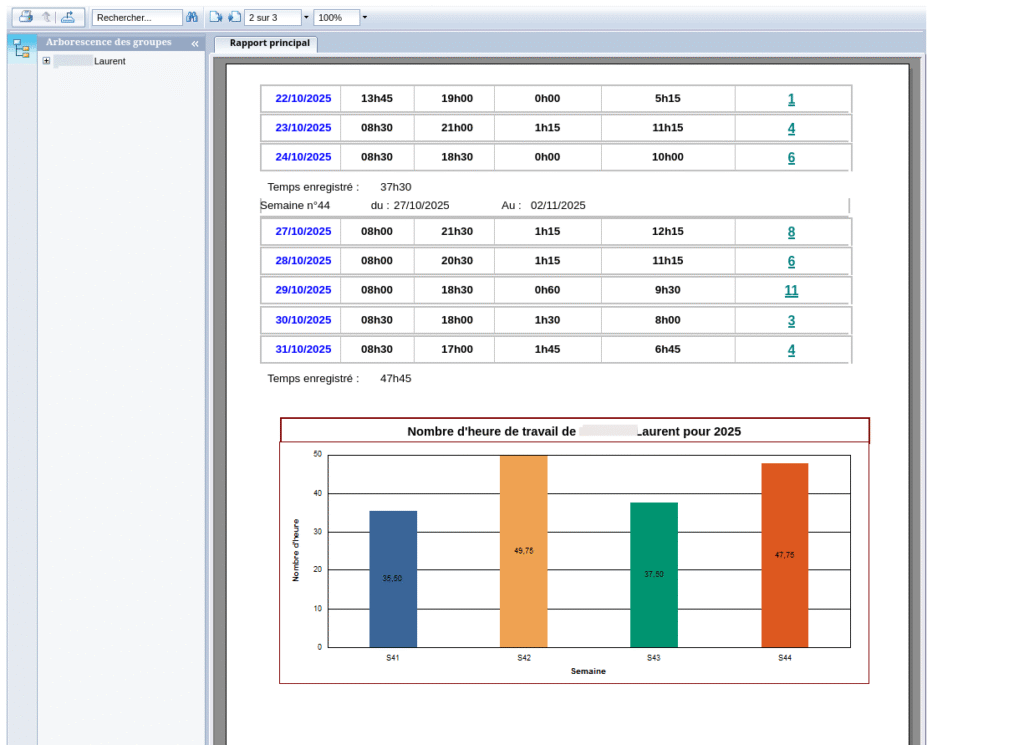This screenshot has height=745, width=1024.
Task: Click the 1h30 cell in the 30/10/2025 row
Action: point(547,320)
